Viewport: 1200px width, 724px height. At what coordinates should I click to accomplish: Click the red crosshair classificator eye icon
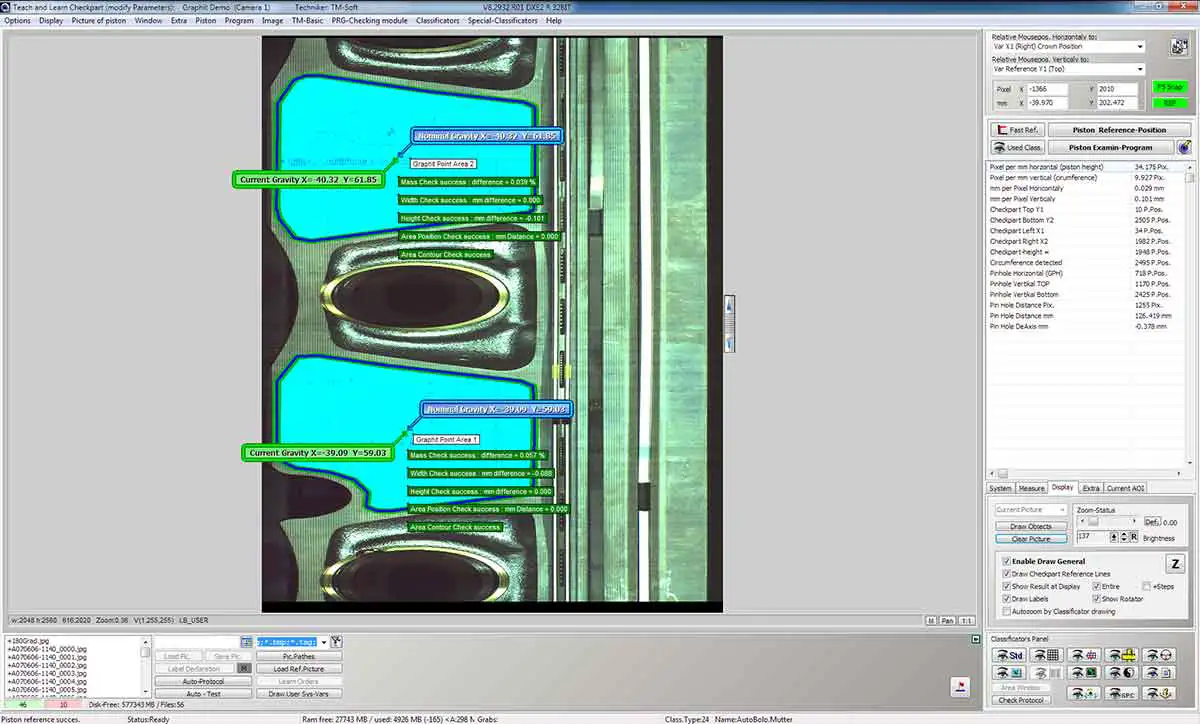point(1084,655)
